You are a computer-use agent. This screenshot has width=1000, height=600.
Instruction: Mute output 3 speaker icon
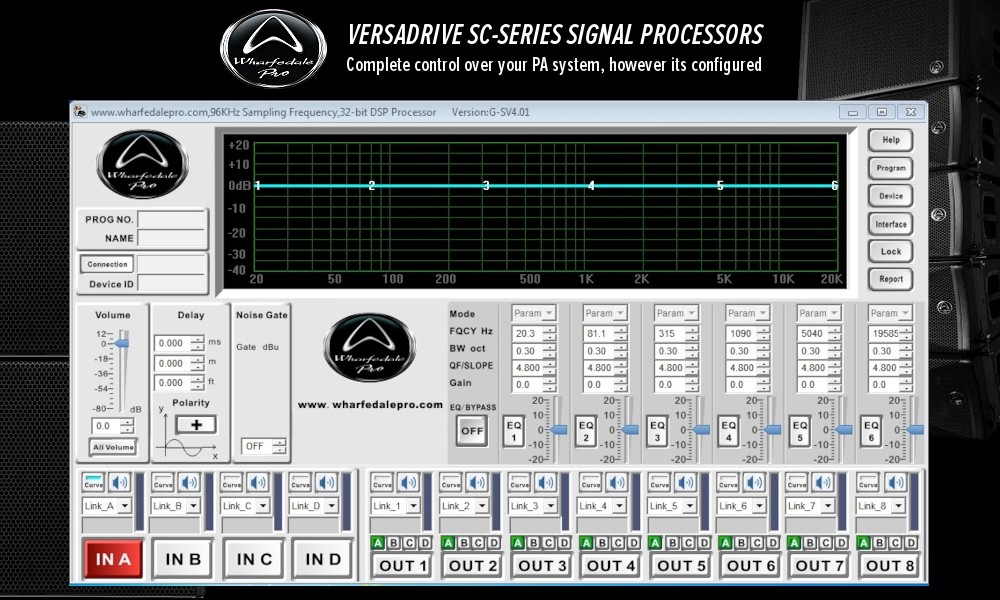coord(547,483)
